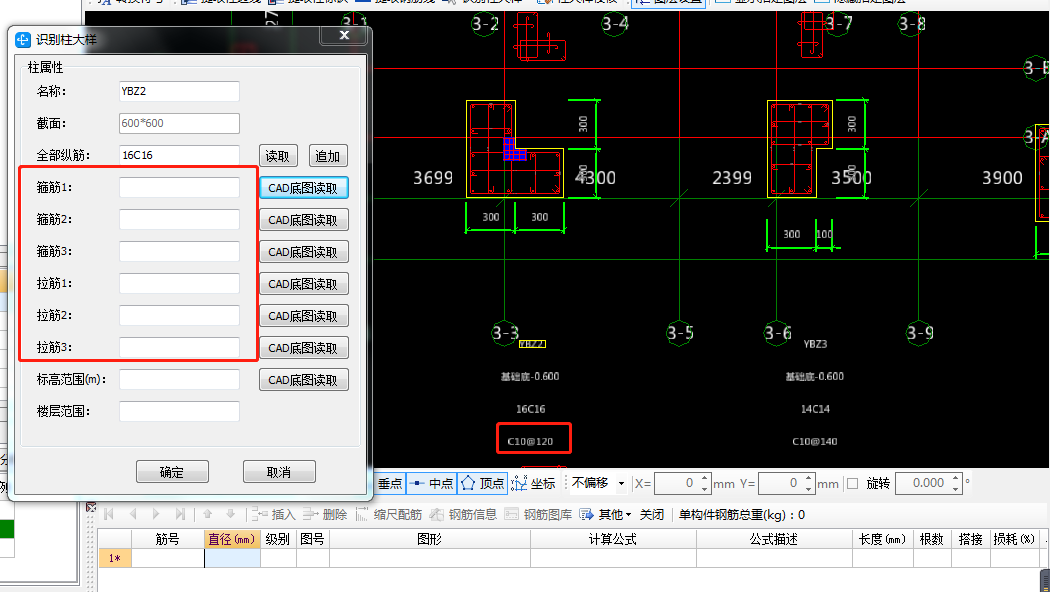Click 关闭 in rebar toolbar
The height and width of the screenshot is (592, 1050).
(652, 514)
